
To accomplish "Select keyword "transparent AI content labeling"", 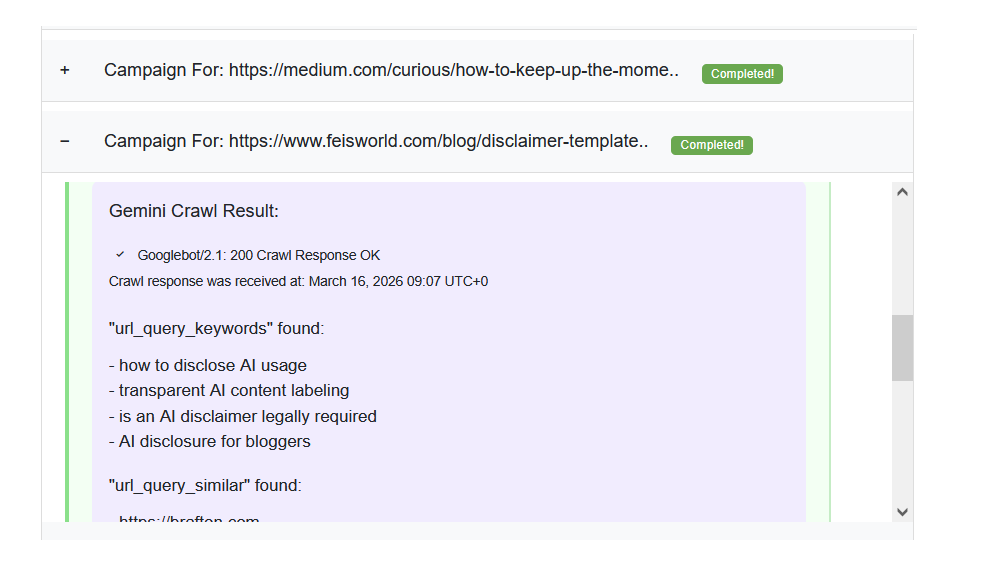I will pos(234,391).
